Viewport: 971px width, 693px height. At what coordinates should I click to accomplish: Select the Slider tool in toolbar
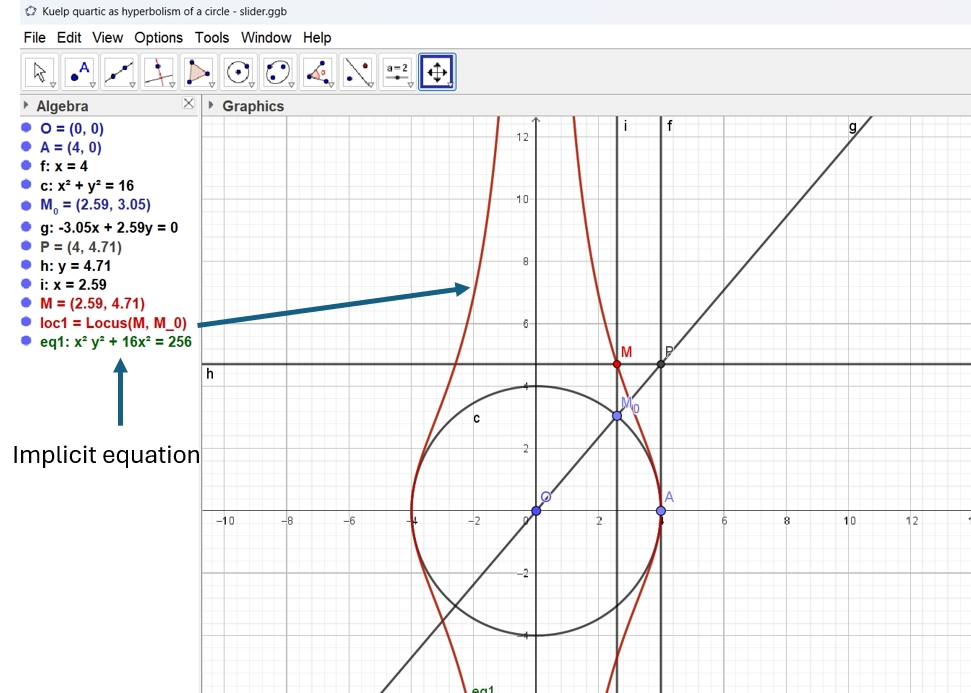click(x=397, y=72)
